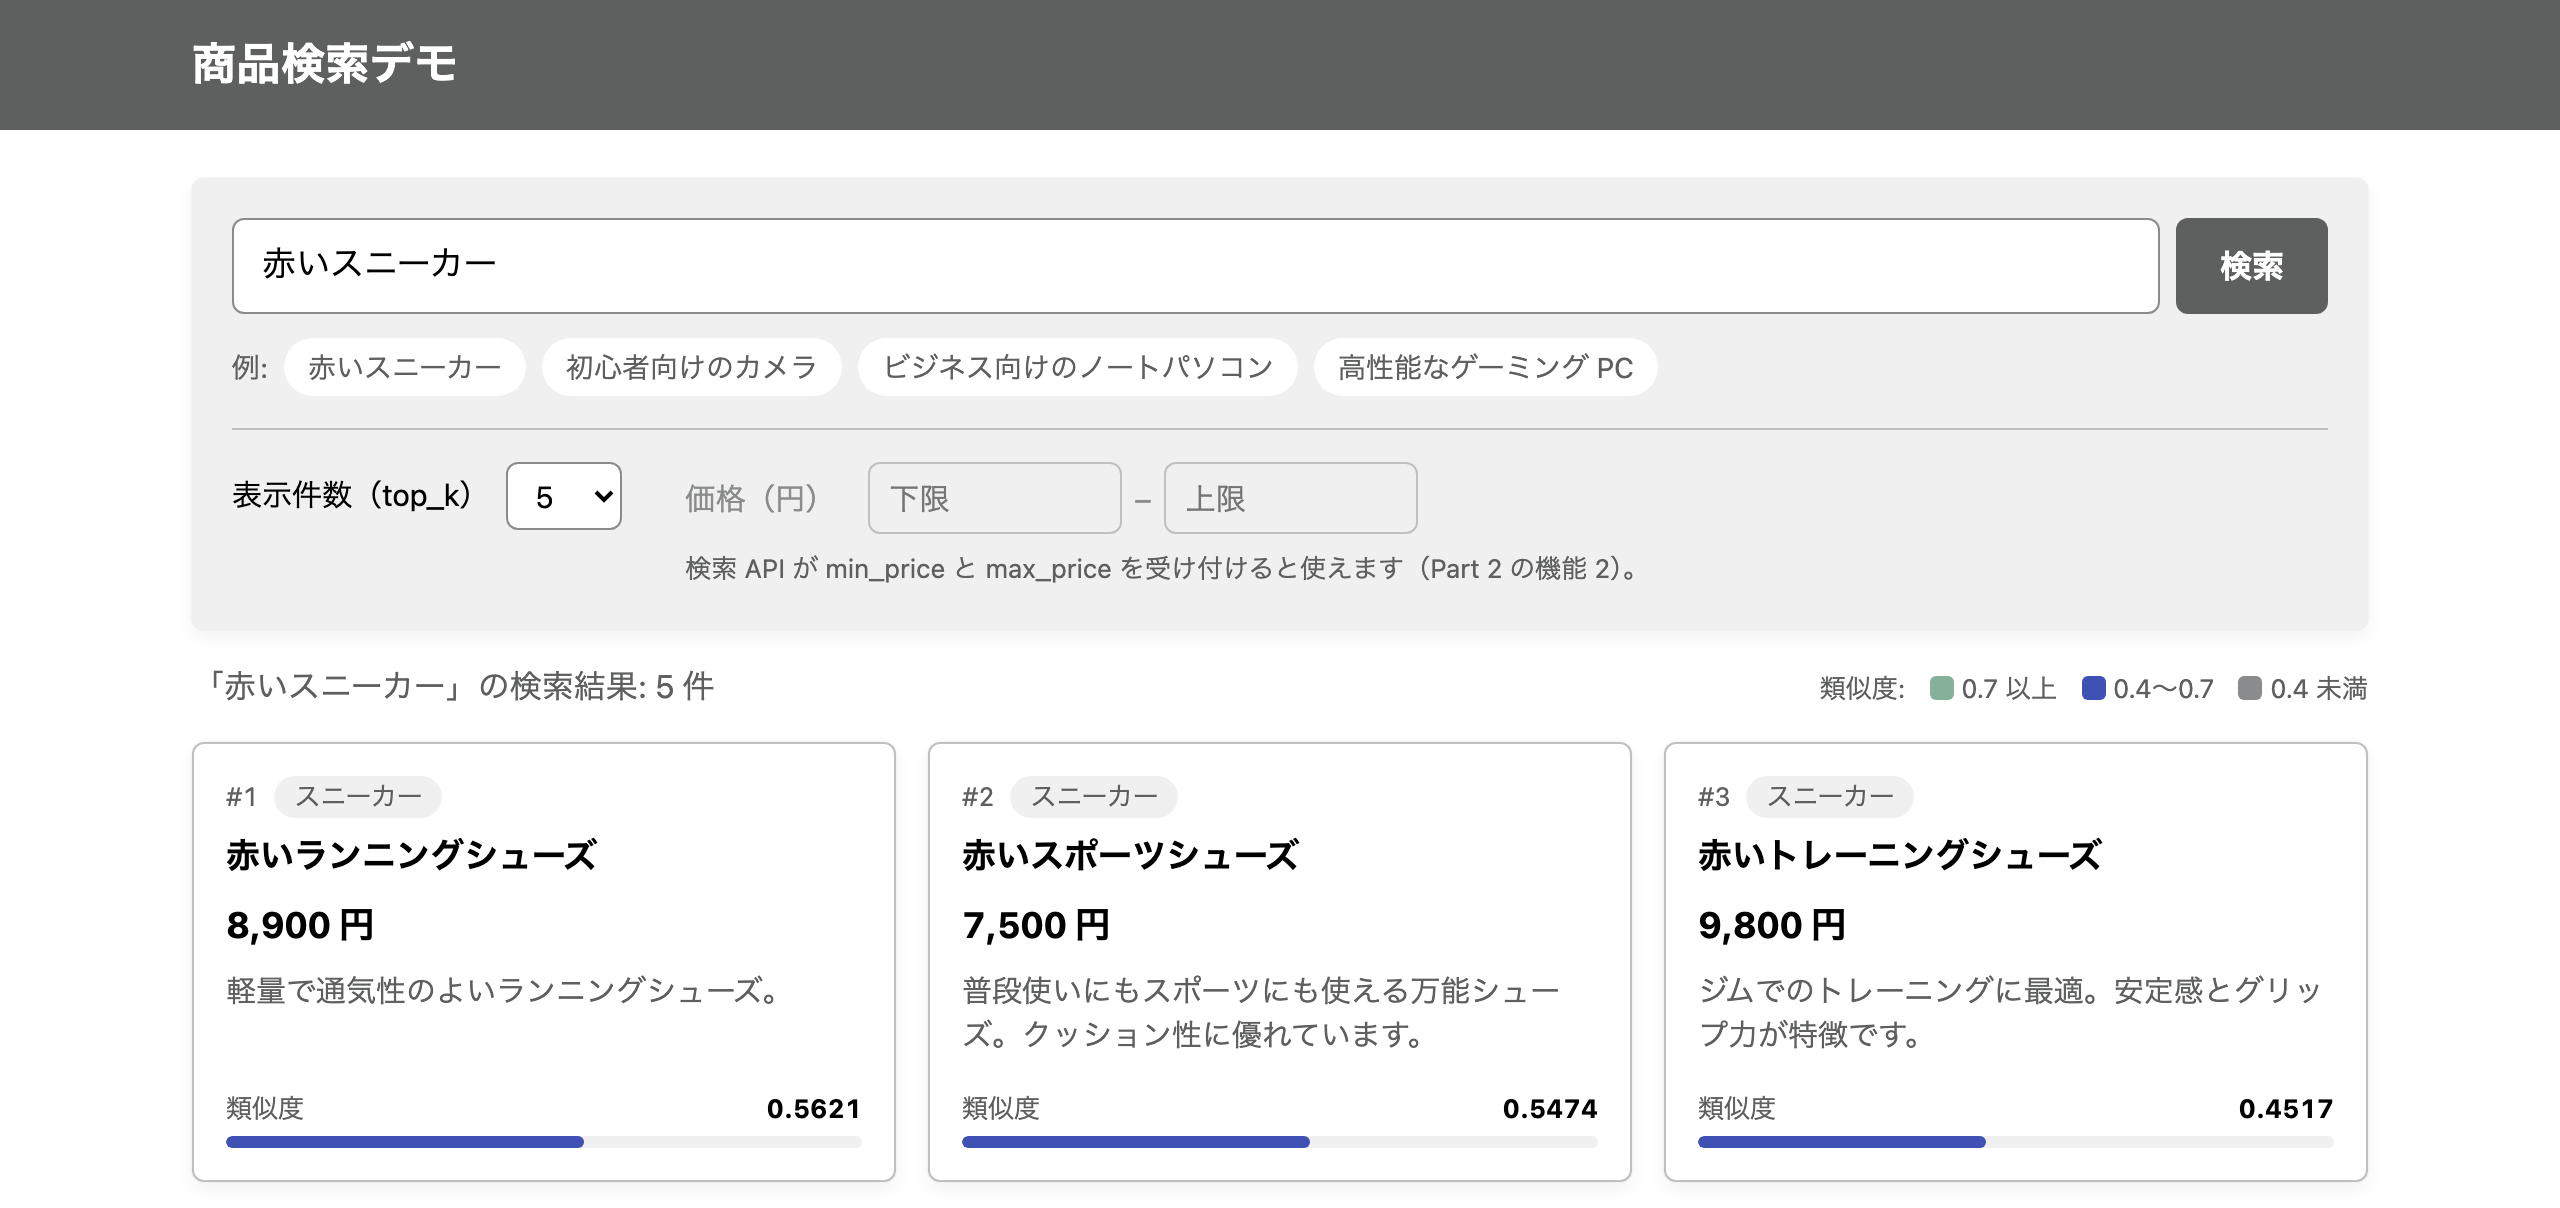Click the 8,900 円 price
2560x1208 pixels.
pyautogui.click(x=301, y=925)
